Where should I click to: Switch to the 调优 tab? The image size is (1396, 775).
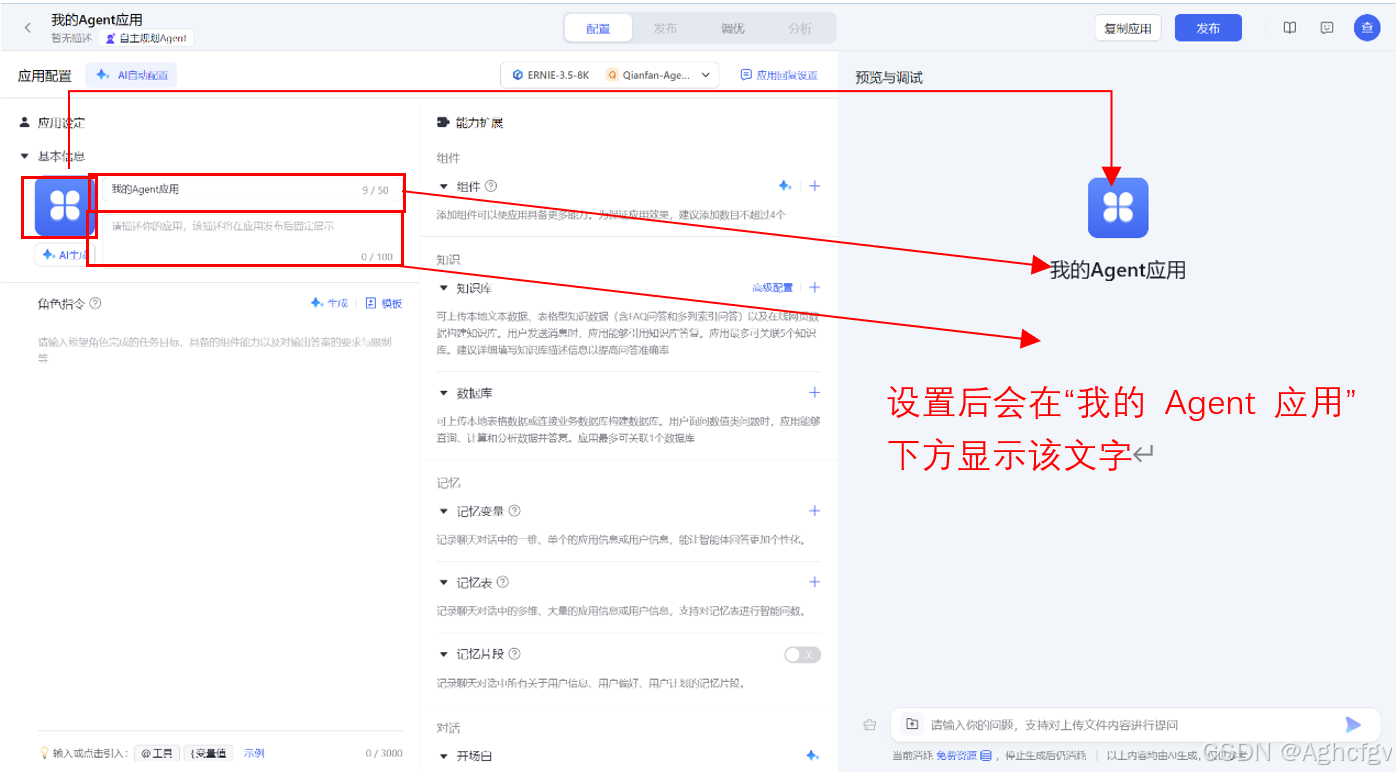(732, 28)
